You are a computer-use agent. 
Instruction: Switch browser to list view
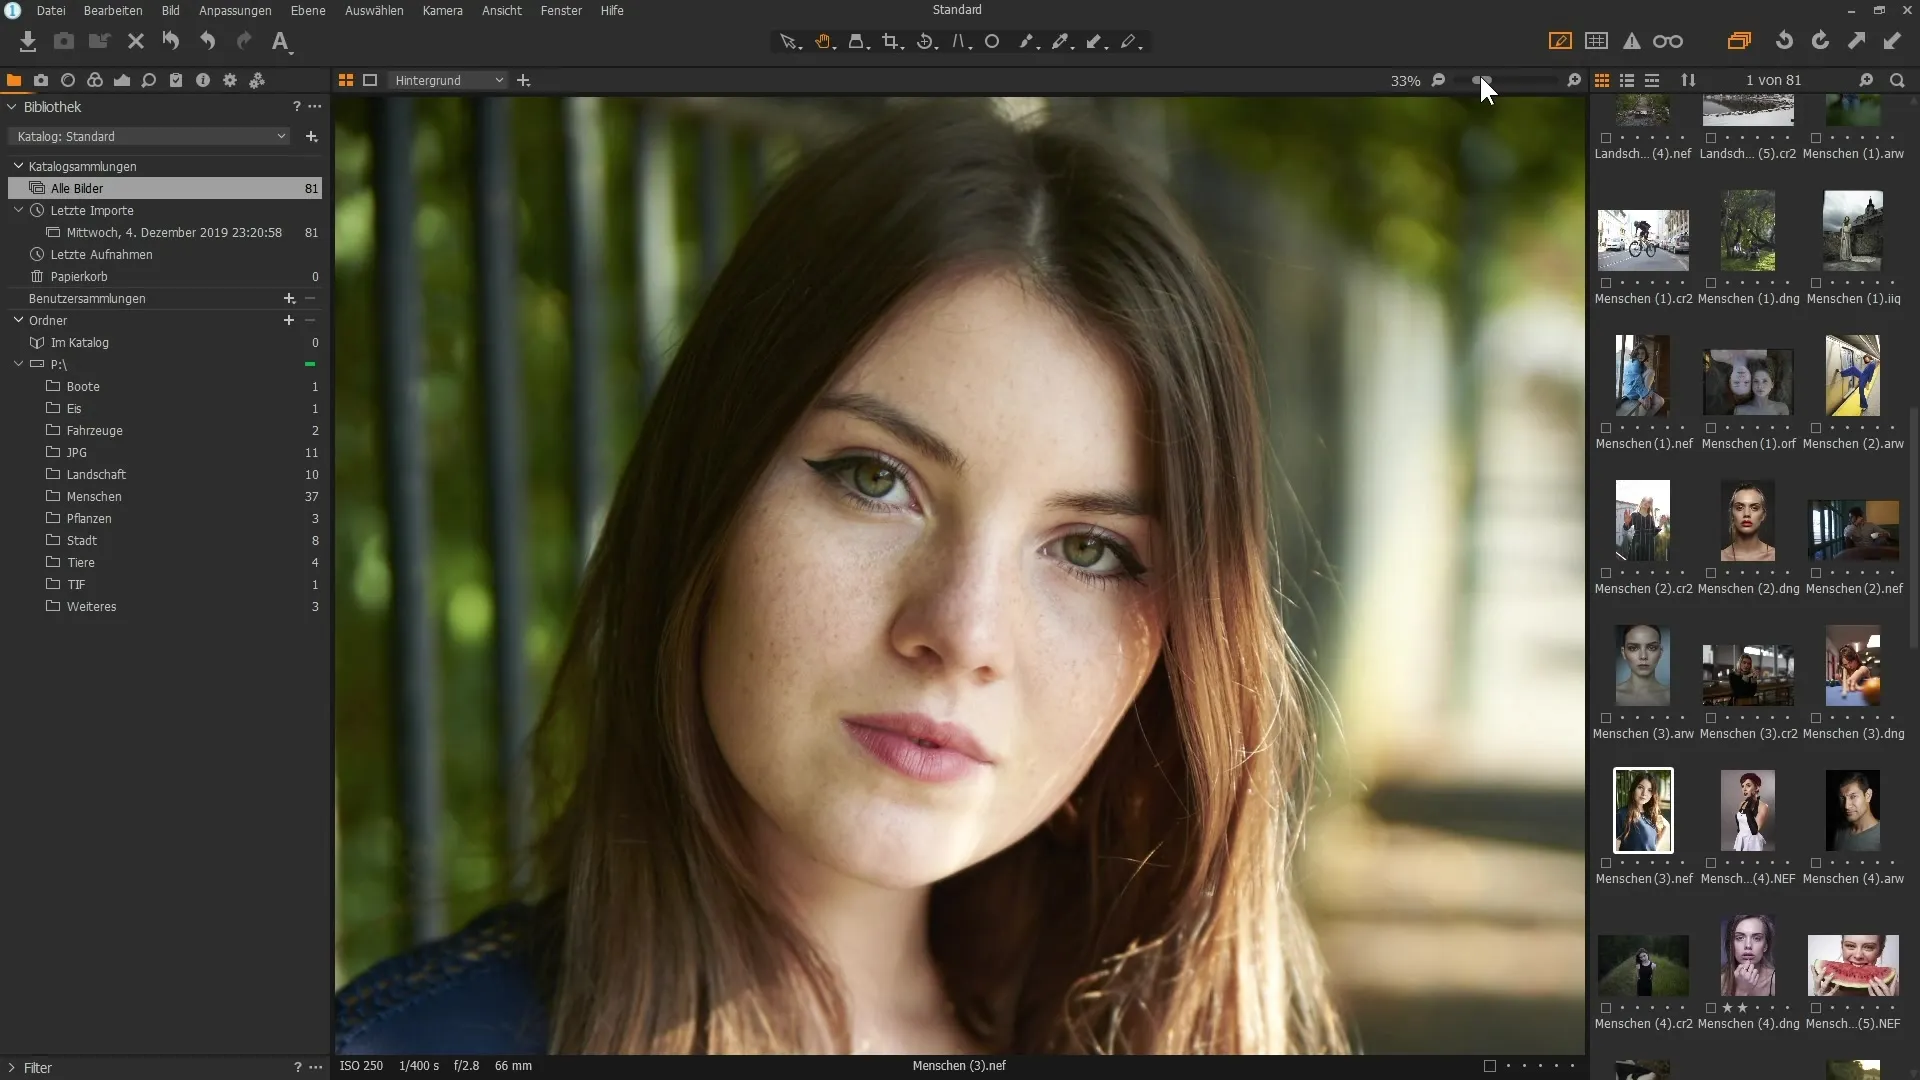click(1627, 80)
